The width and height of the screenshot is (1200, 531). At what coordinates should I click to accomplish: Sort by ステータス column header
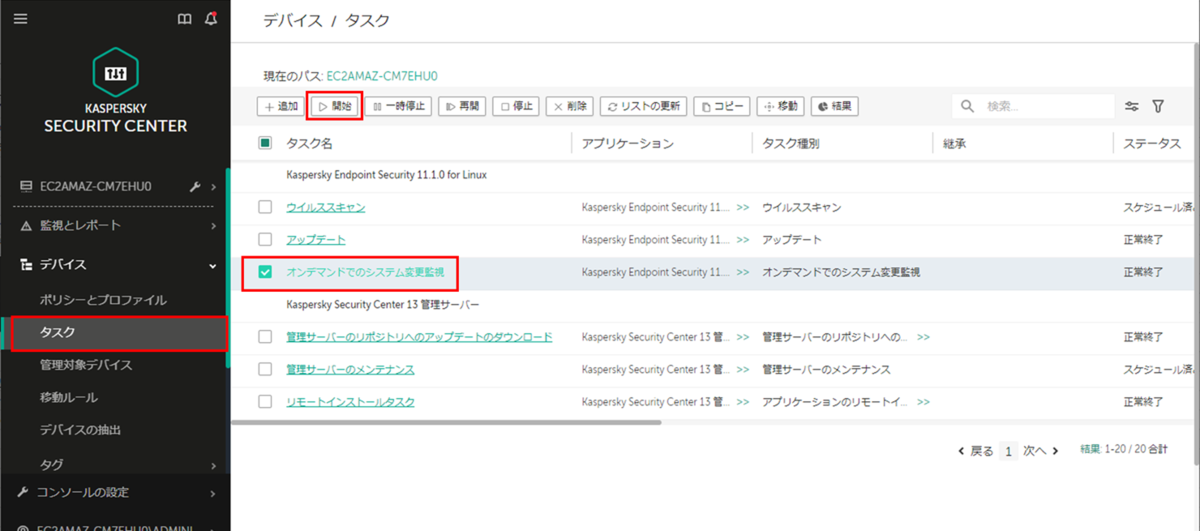[x=1151, y=144]
